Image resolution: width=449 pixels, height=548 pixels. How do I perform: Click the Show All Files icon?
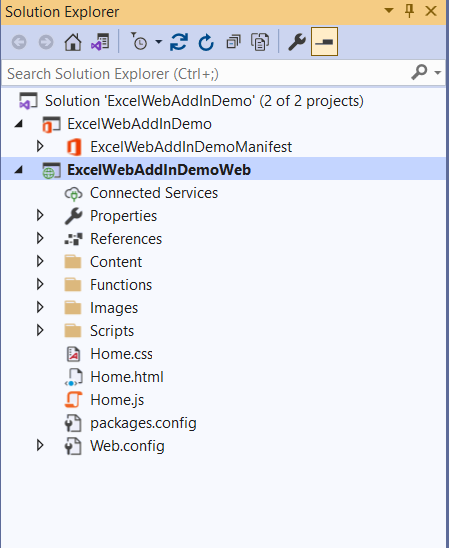pyautogui.click(x=260, y=42)
